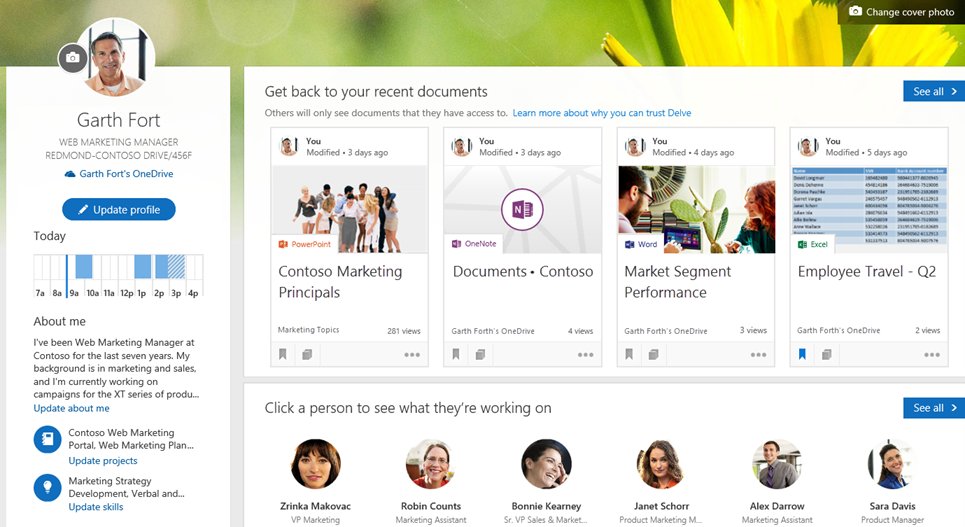Open Learn more about why you can trust Delve

(x=601, y=113)
